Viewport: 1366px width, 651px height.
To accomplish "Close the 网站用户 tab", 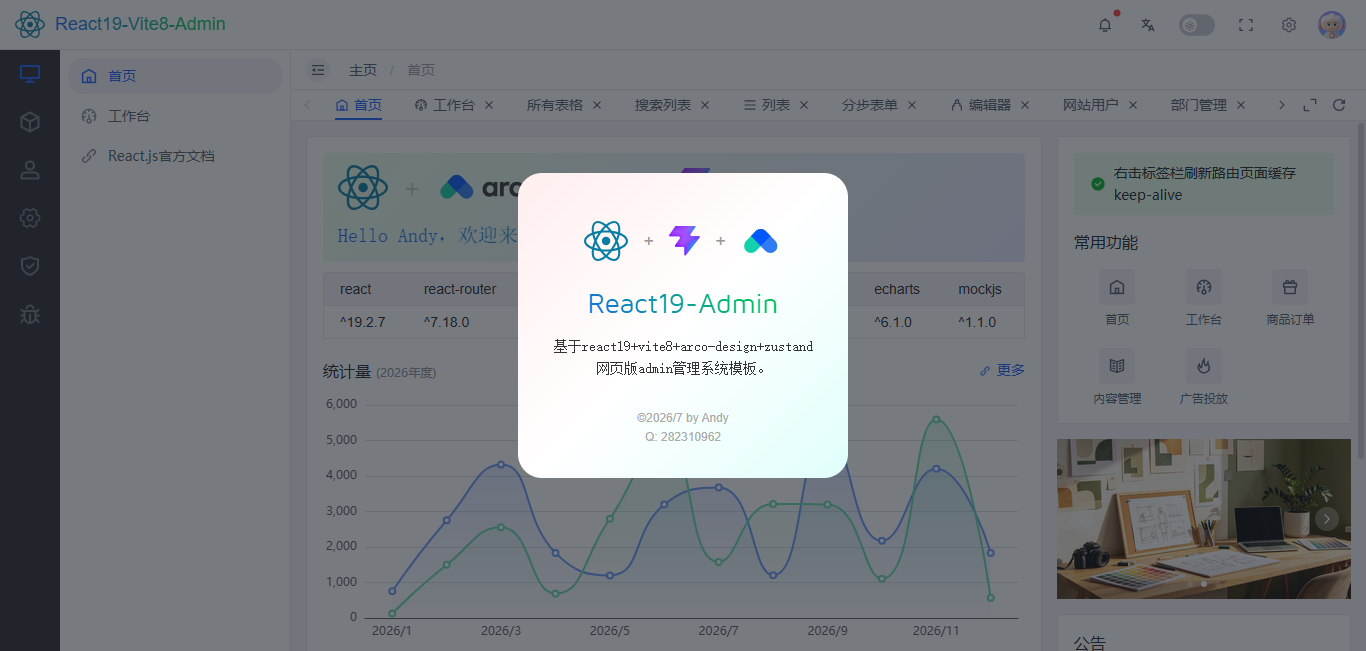I will click(1133, 105).
